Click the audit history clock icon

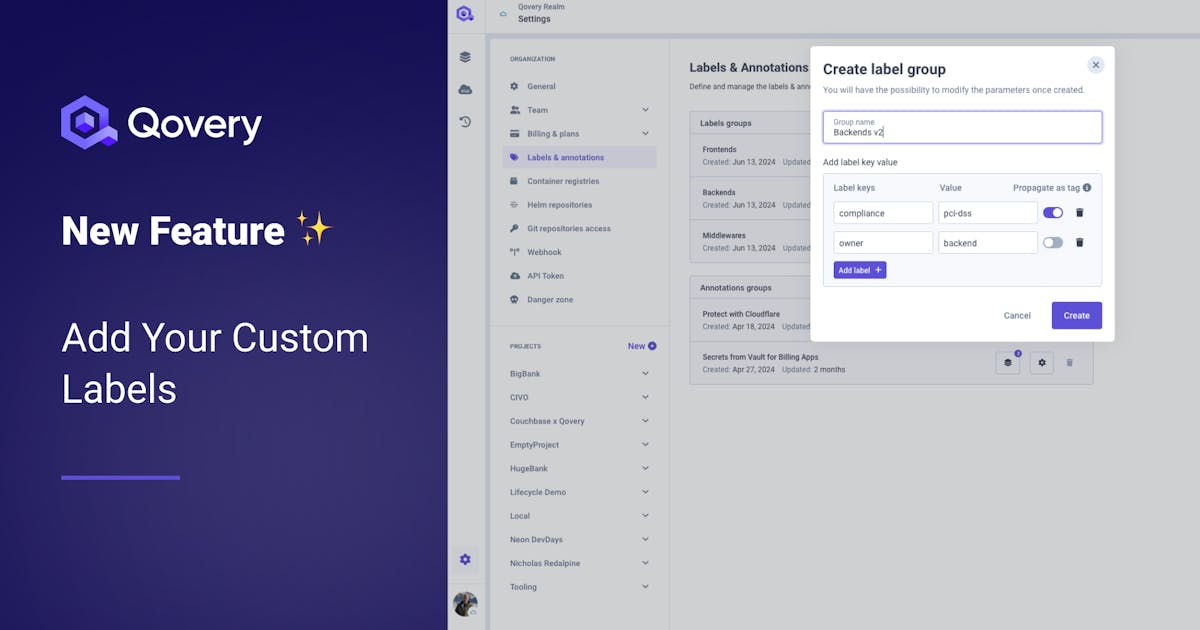coord(465,119)
